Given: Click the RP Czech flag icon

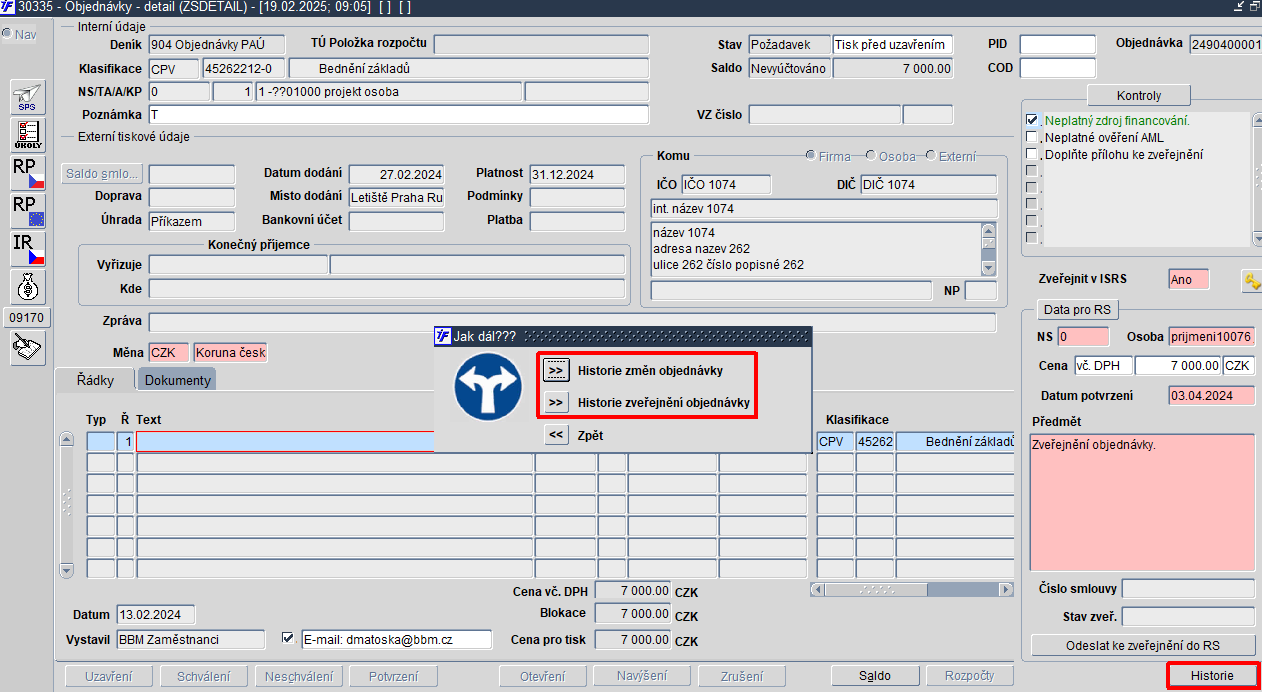Looking at the screenshot, I should click(x=27, y=173).
